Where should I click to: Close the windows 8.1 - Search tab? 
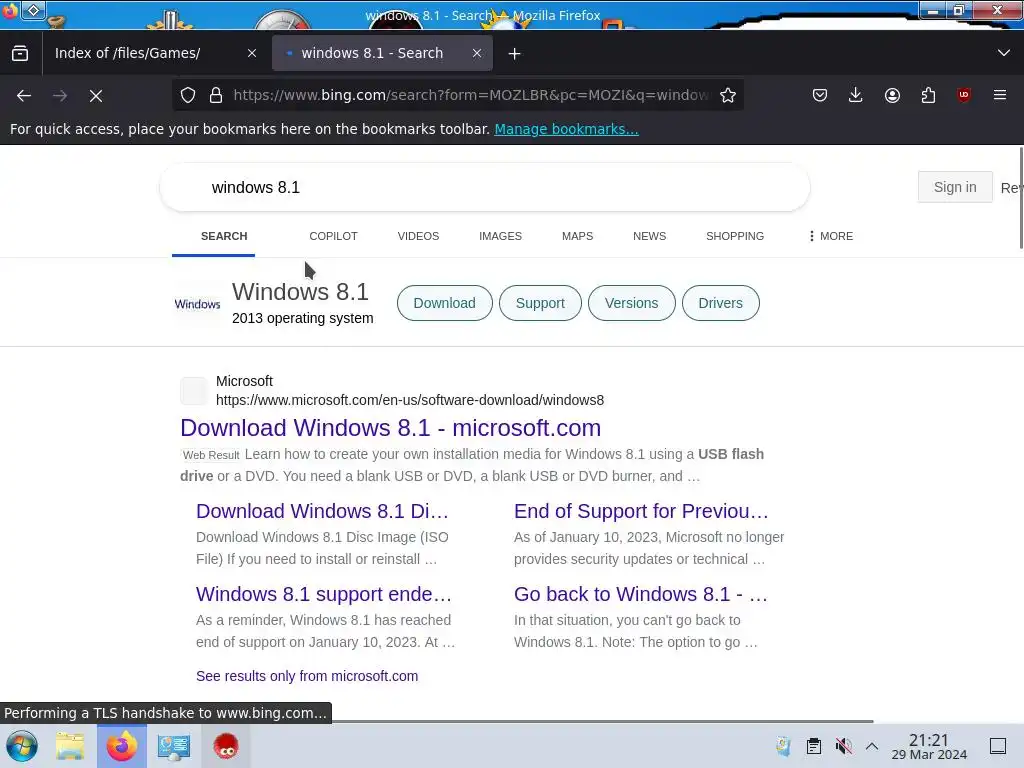(477, 53)
